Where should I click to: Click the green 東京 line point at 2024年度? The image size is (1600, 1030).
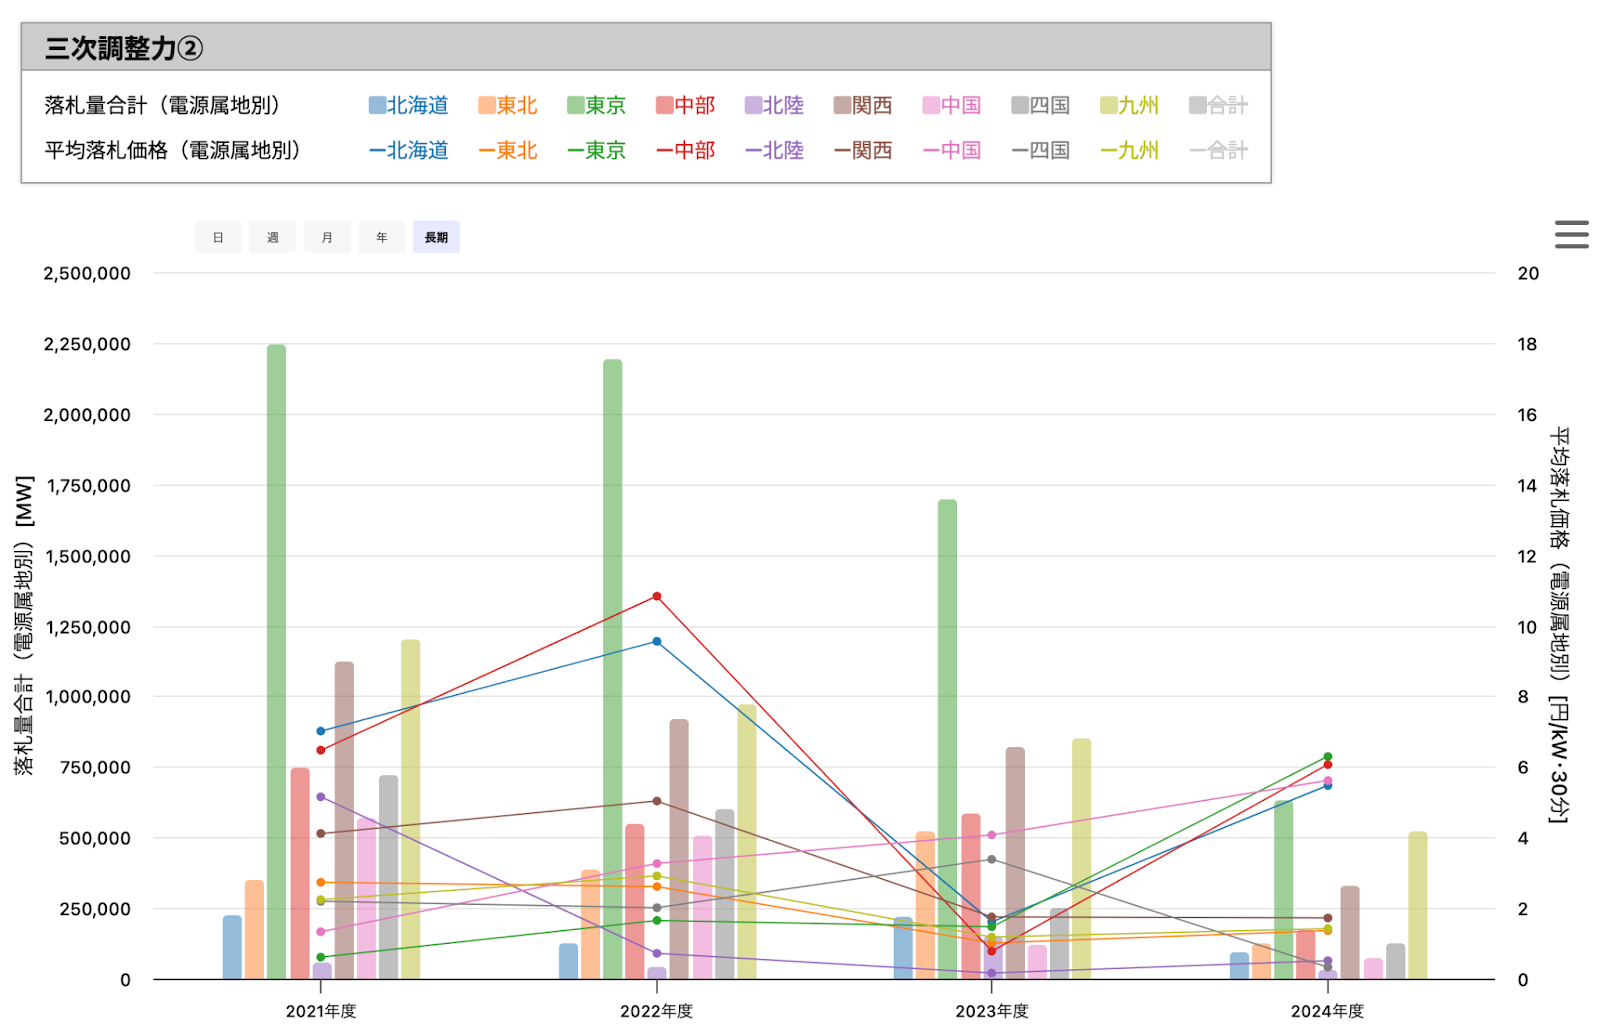1327,757
